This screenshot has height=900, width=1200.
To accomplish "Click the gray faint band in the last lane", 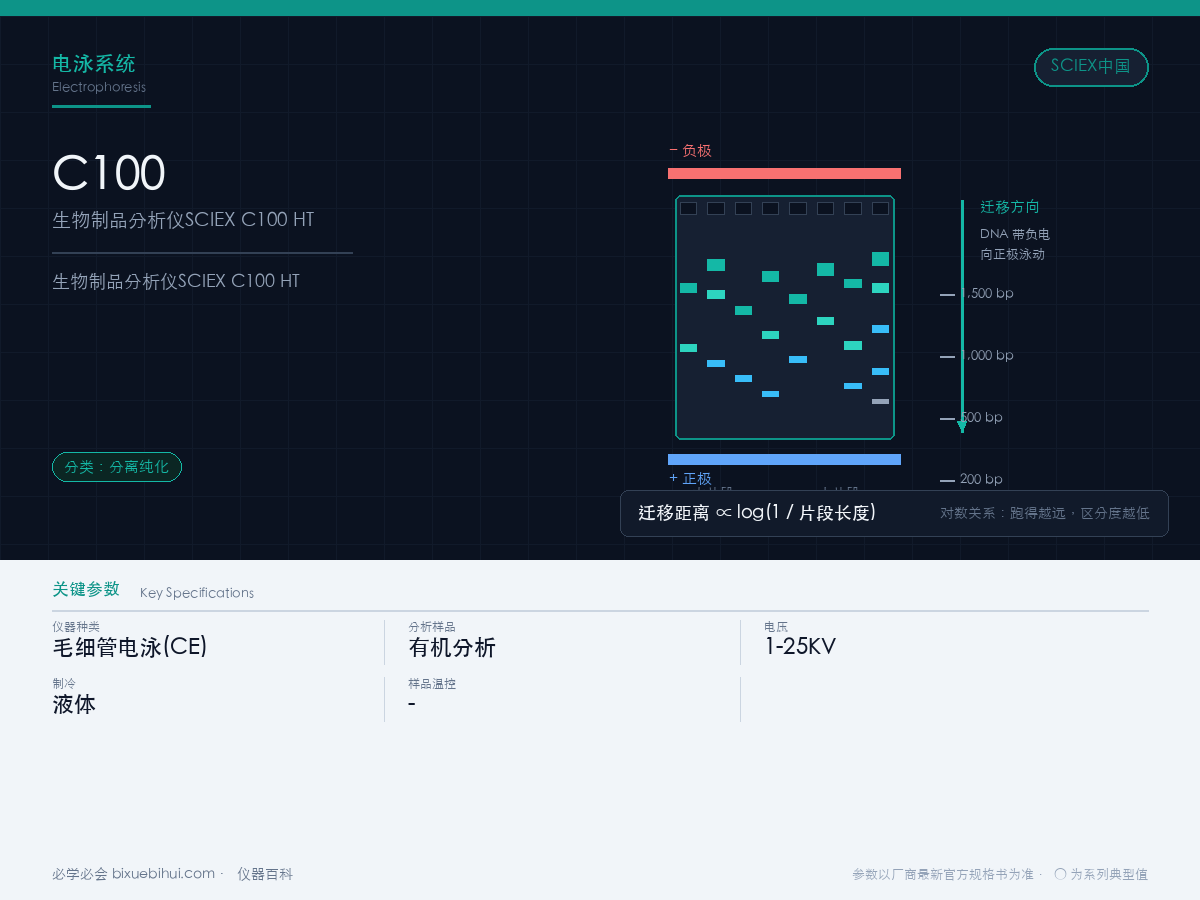I will [880, 401].
